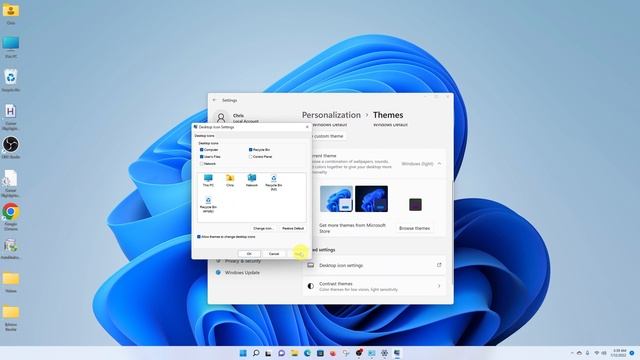Open Privacy & security in Settings sidebar
This screenshot has width=640, height=360.
242,261
